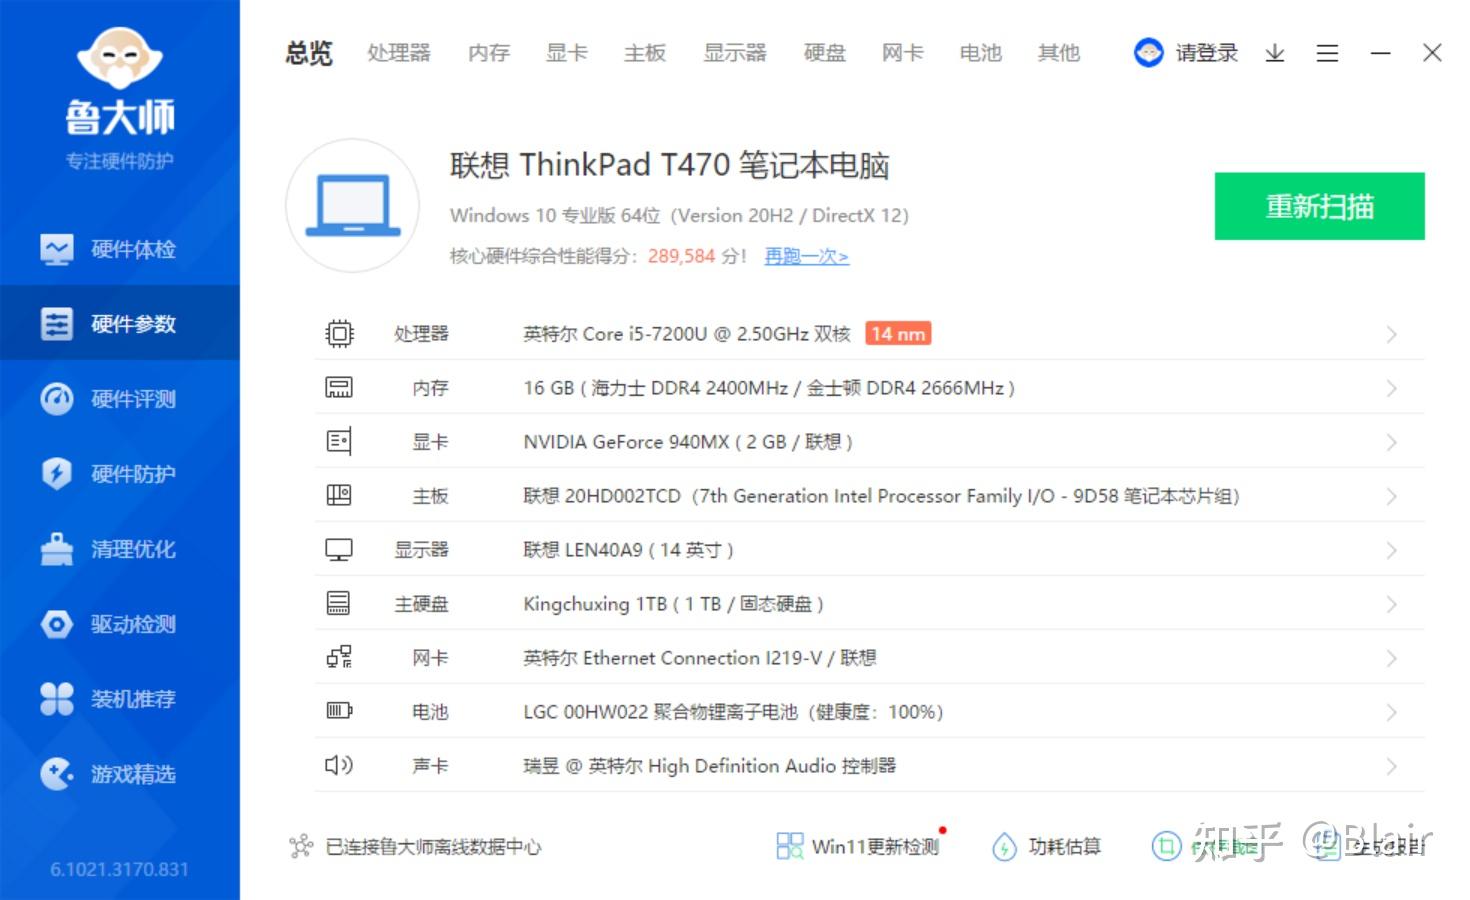1470x900 pixels.
Task: Open the 电池 tab
Action: point(979,53)
